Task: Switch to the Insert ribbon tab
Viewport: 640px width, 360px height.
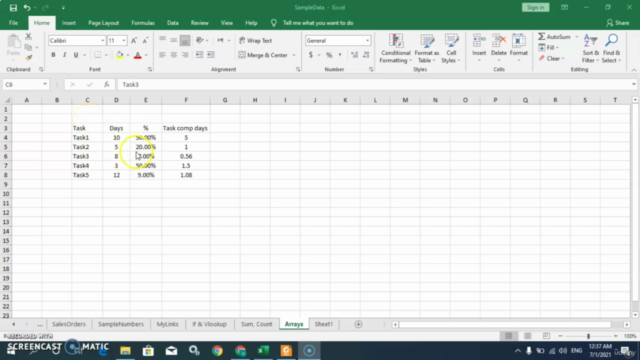Action: coord(69,23)
